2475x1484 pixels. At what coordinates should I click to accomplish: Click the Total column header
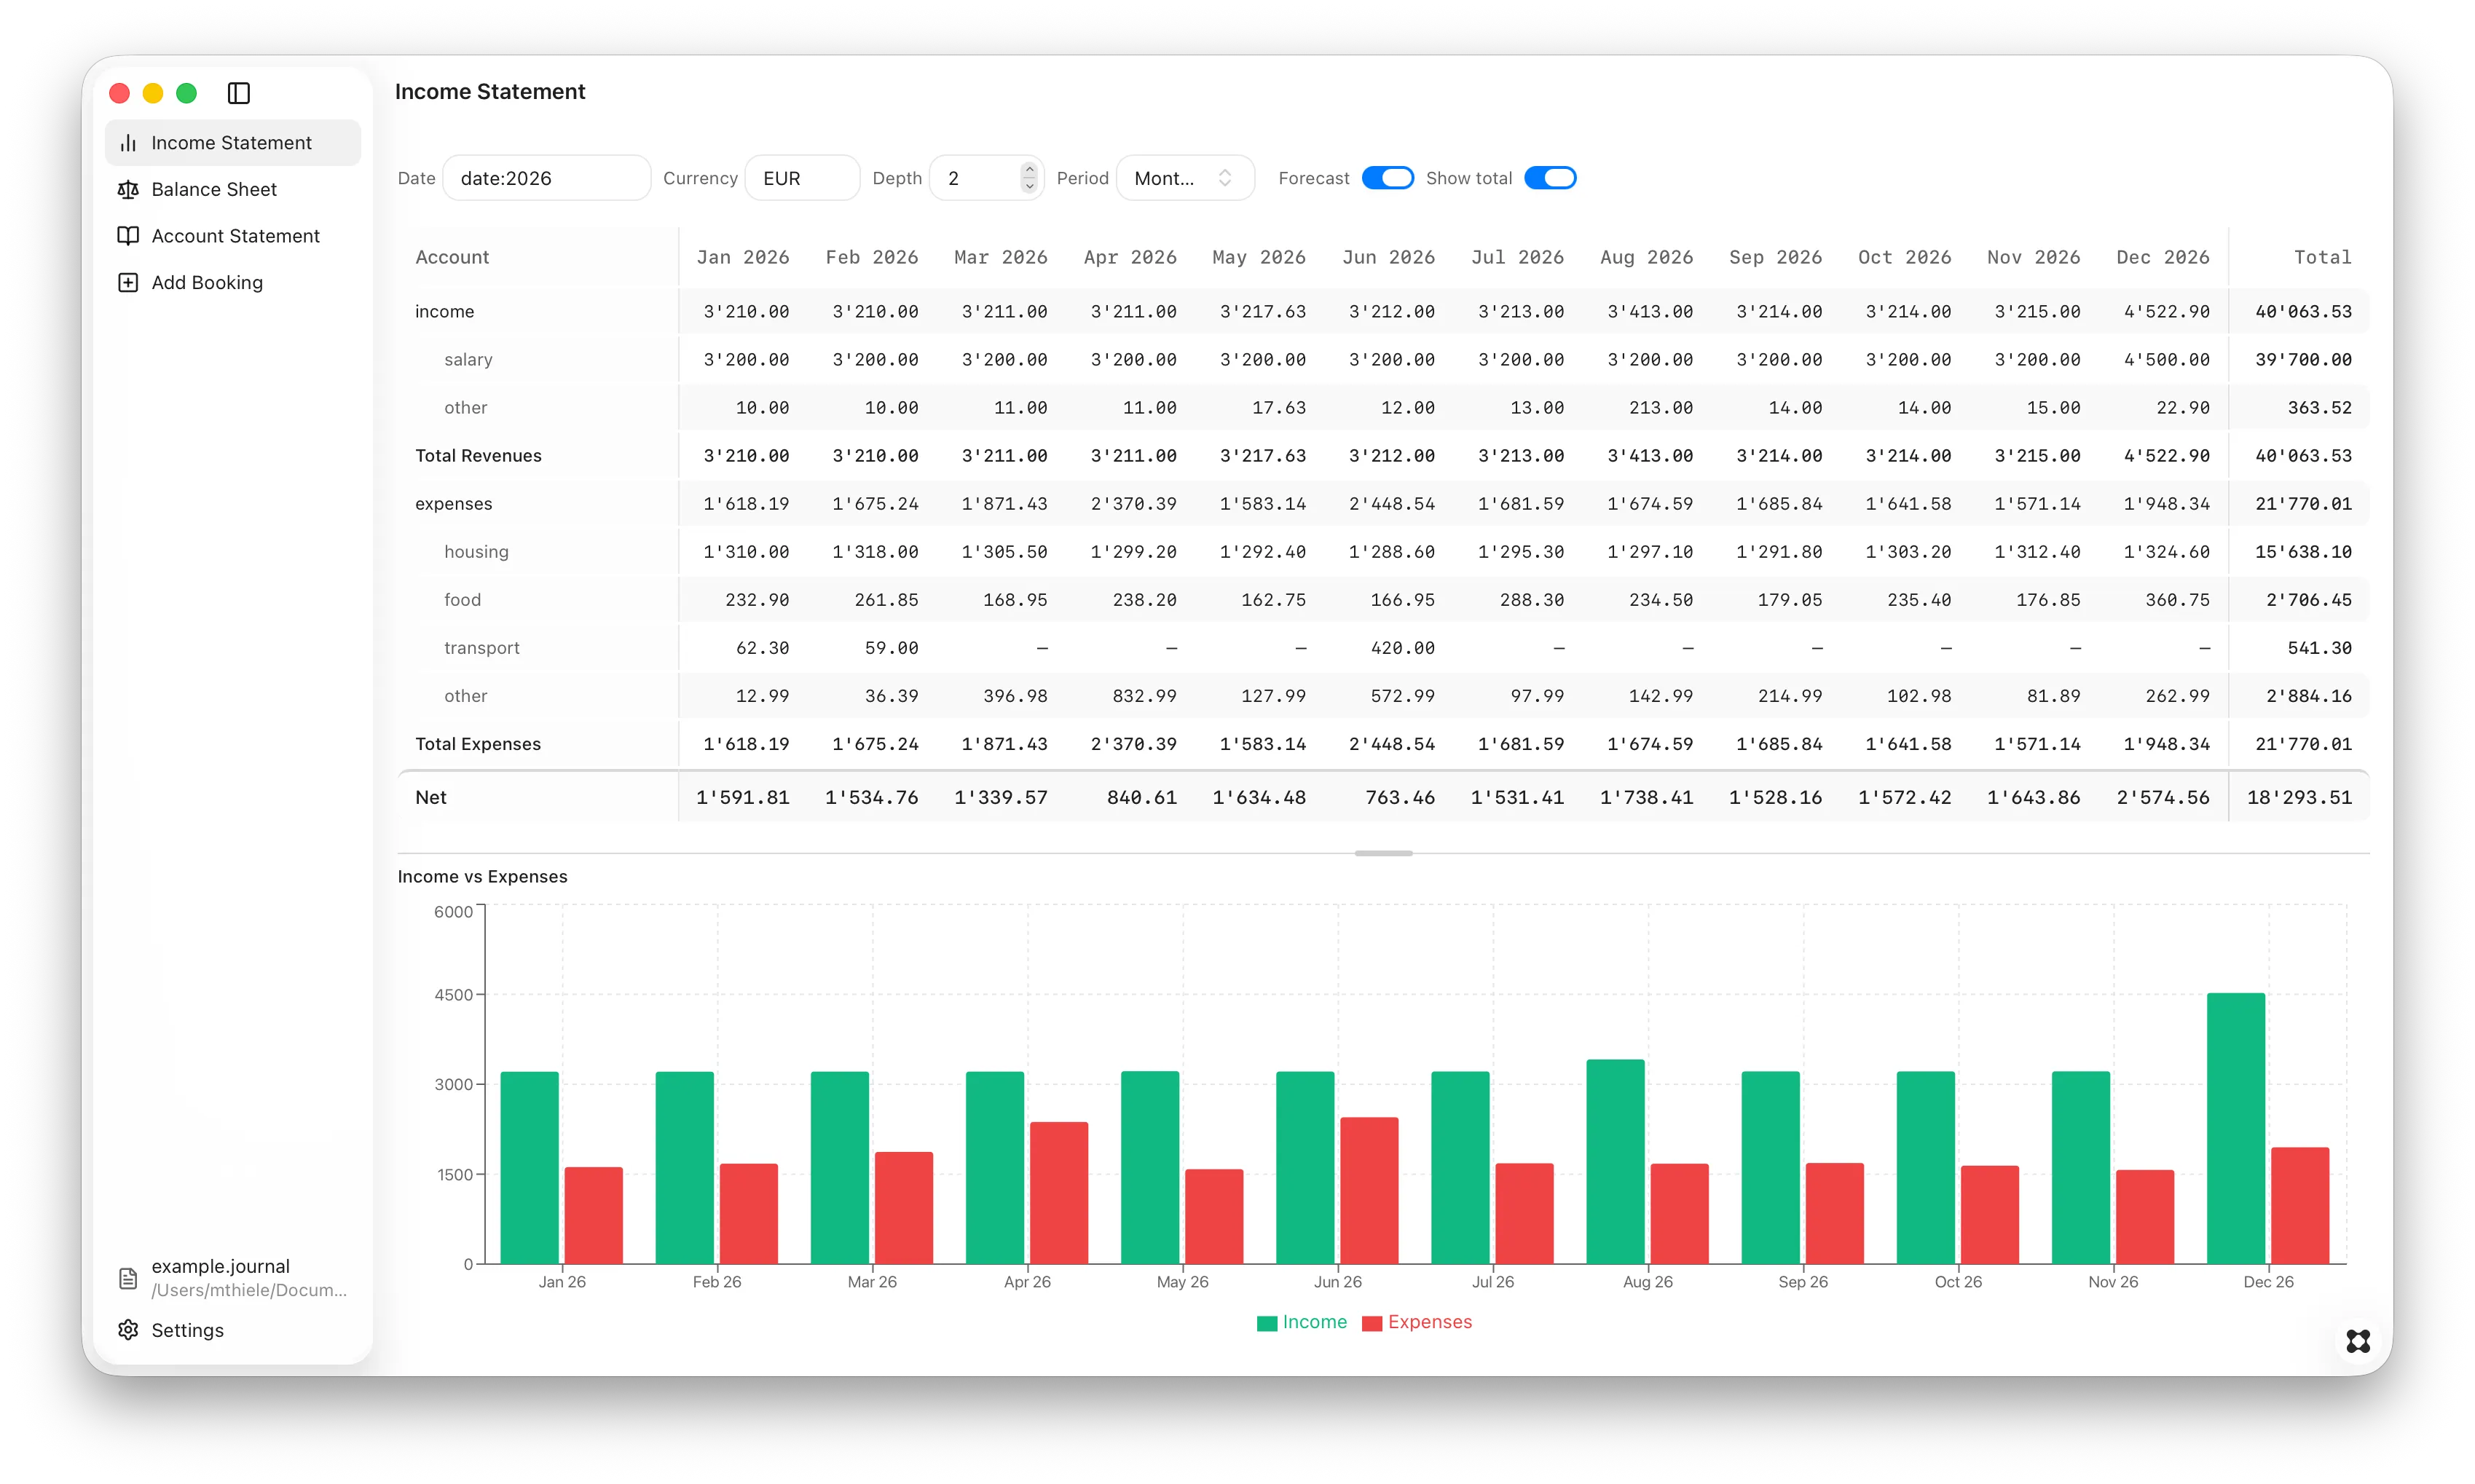click(2322, 257)
